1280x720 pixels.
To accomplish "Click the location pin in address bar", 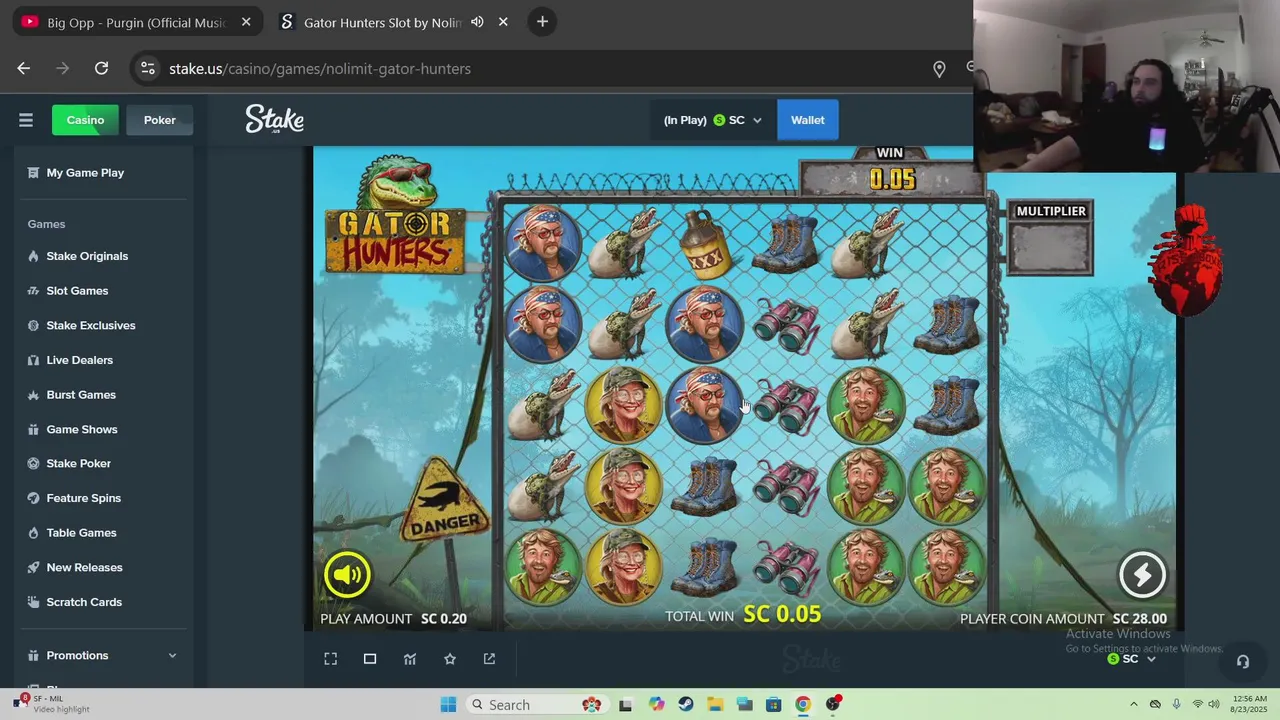I will (x=939, y=69).
